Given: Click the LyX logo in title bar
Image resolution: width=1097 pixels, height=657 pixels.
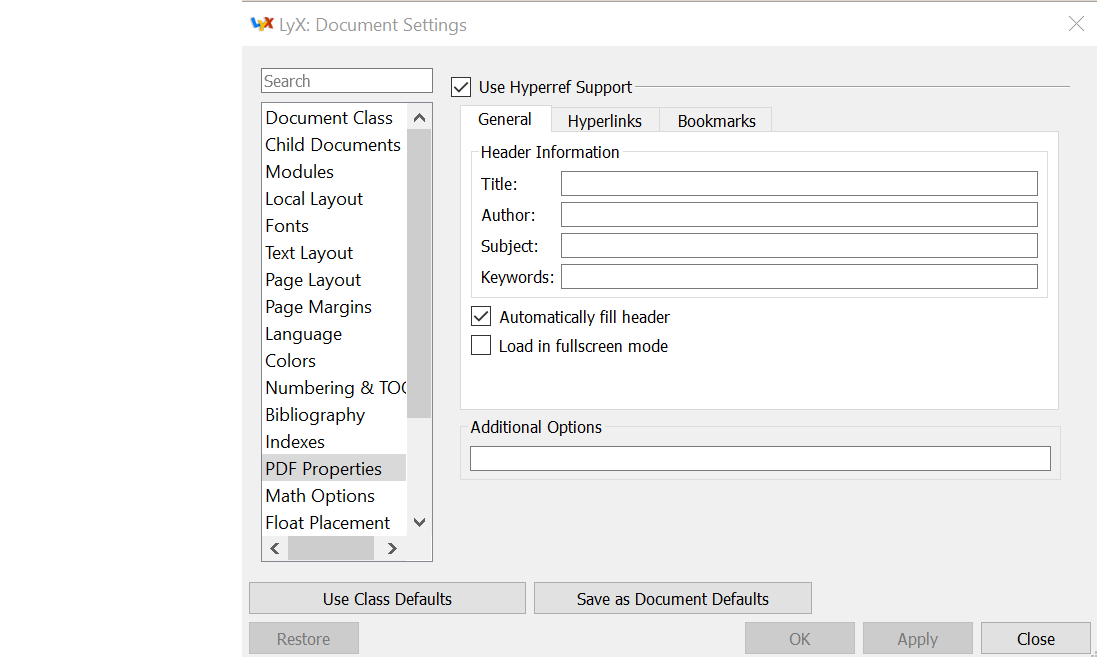Looking at the screenshot, I should click(x=262, y=24).
